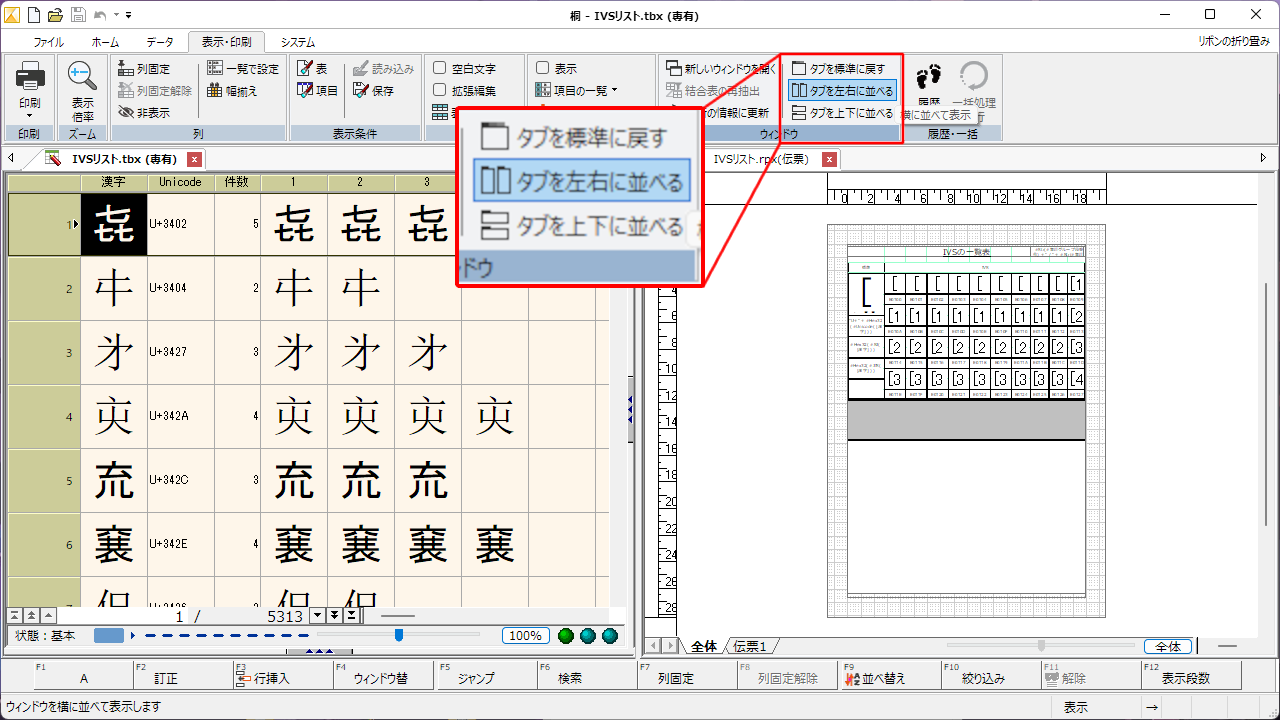
Task: Click 一覧で設定 list settings icon
Action: pos(216,69)
